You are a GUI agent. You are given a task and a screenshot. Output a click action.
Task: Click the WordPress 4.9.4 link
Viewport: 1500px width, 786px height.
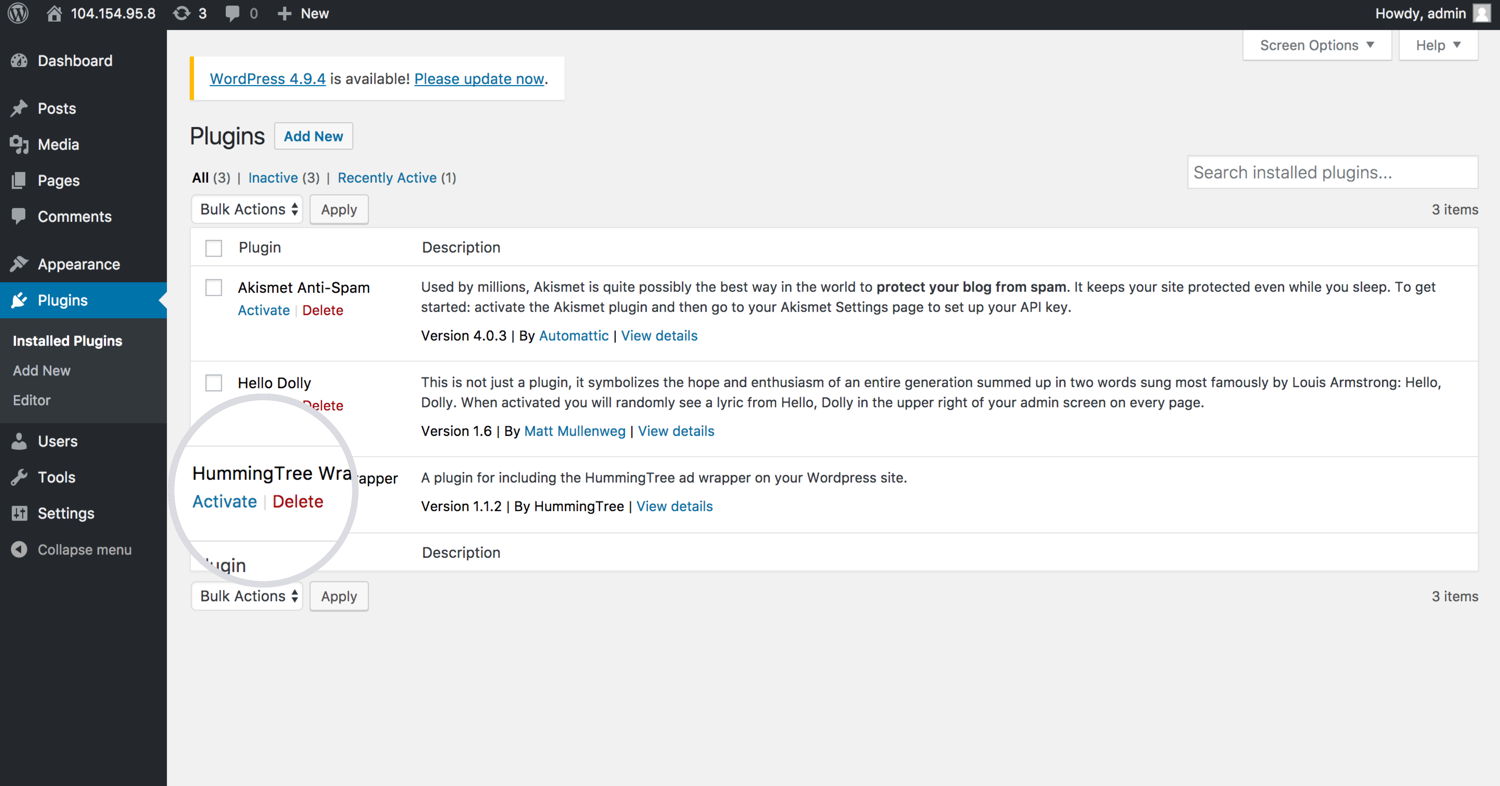(x=267, y=79)
